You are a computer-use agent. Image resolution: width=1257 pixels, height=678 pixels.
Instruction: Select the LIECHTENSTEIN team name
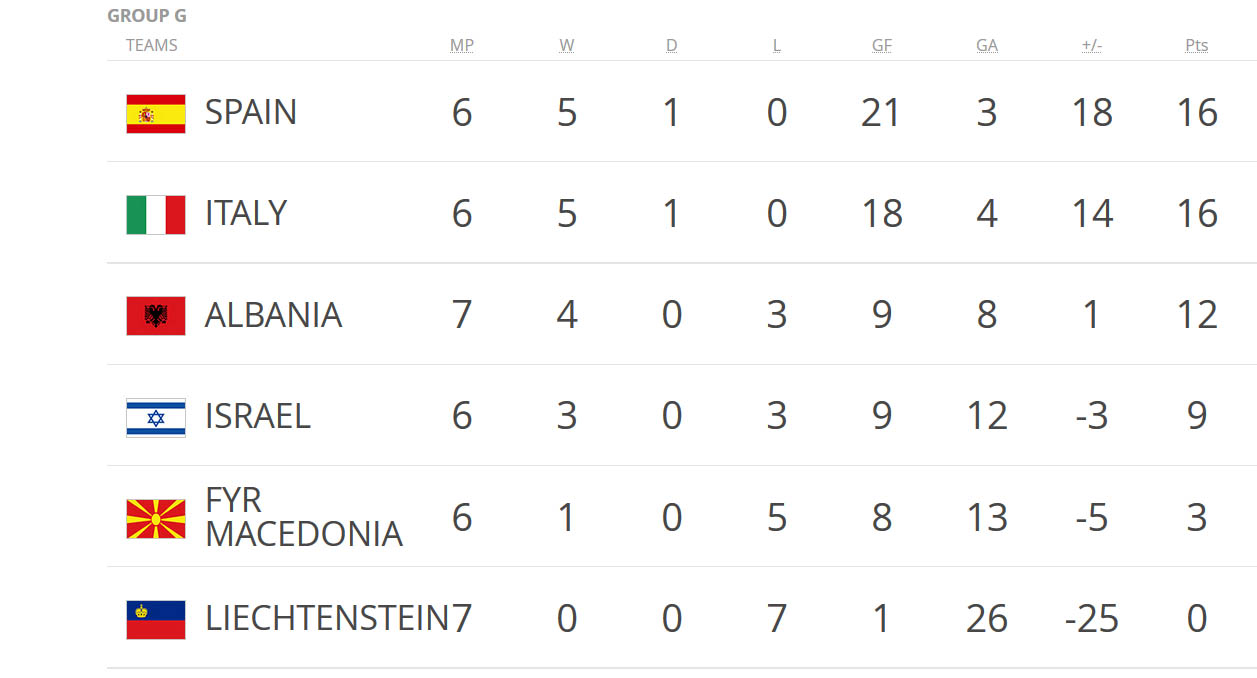[x=328, y=618]
